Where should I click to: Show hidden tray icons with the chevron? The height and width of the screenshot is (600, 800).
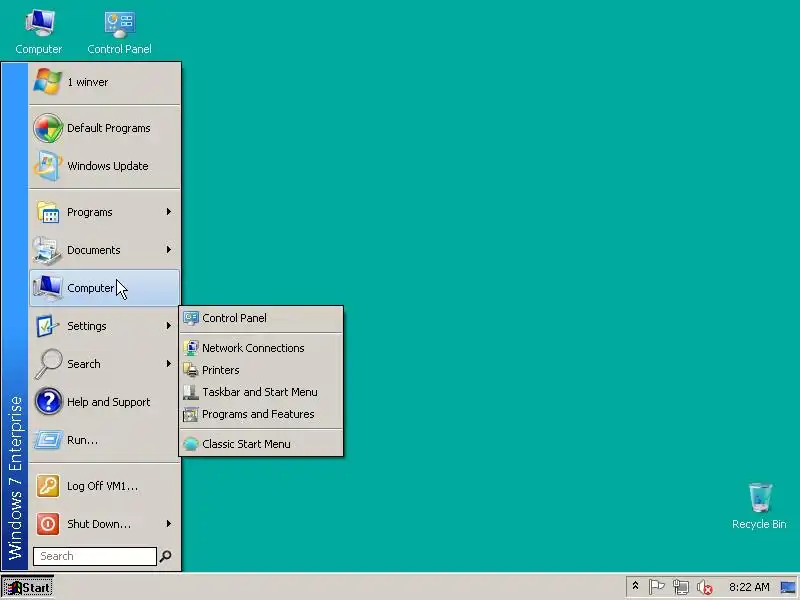[x=635, y=586]
